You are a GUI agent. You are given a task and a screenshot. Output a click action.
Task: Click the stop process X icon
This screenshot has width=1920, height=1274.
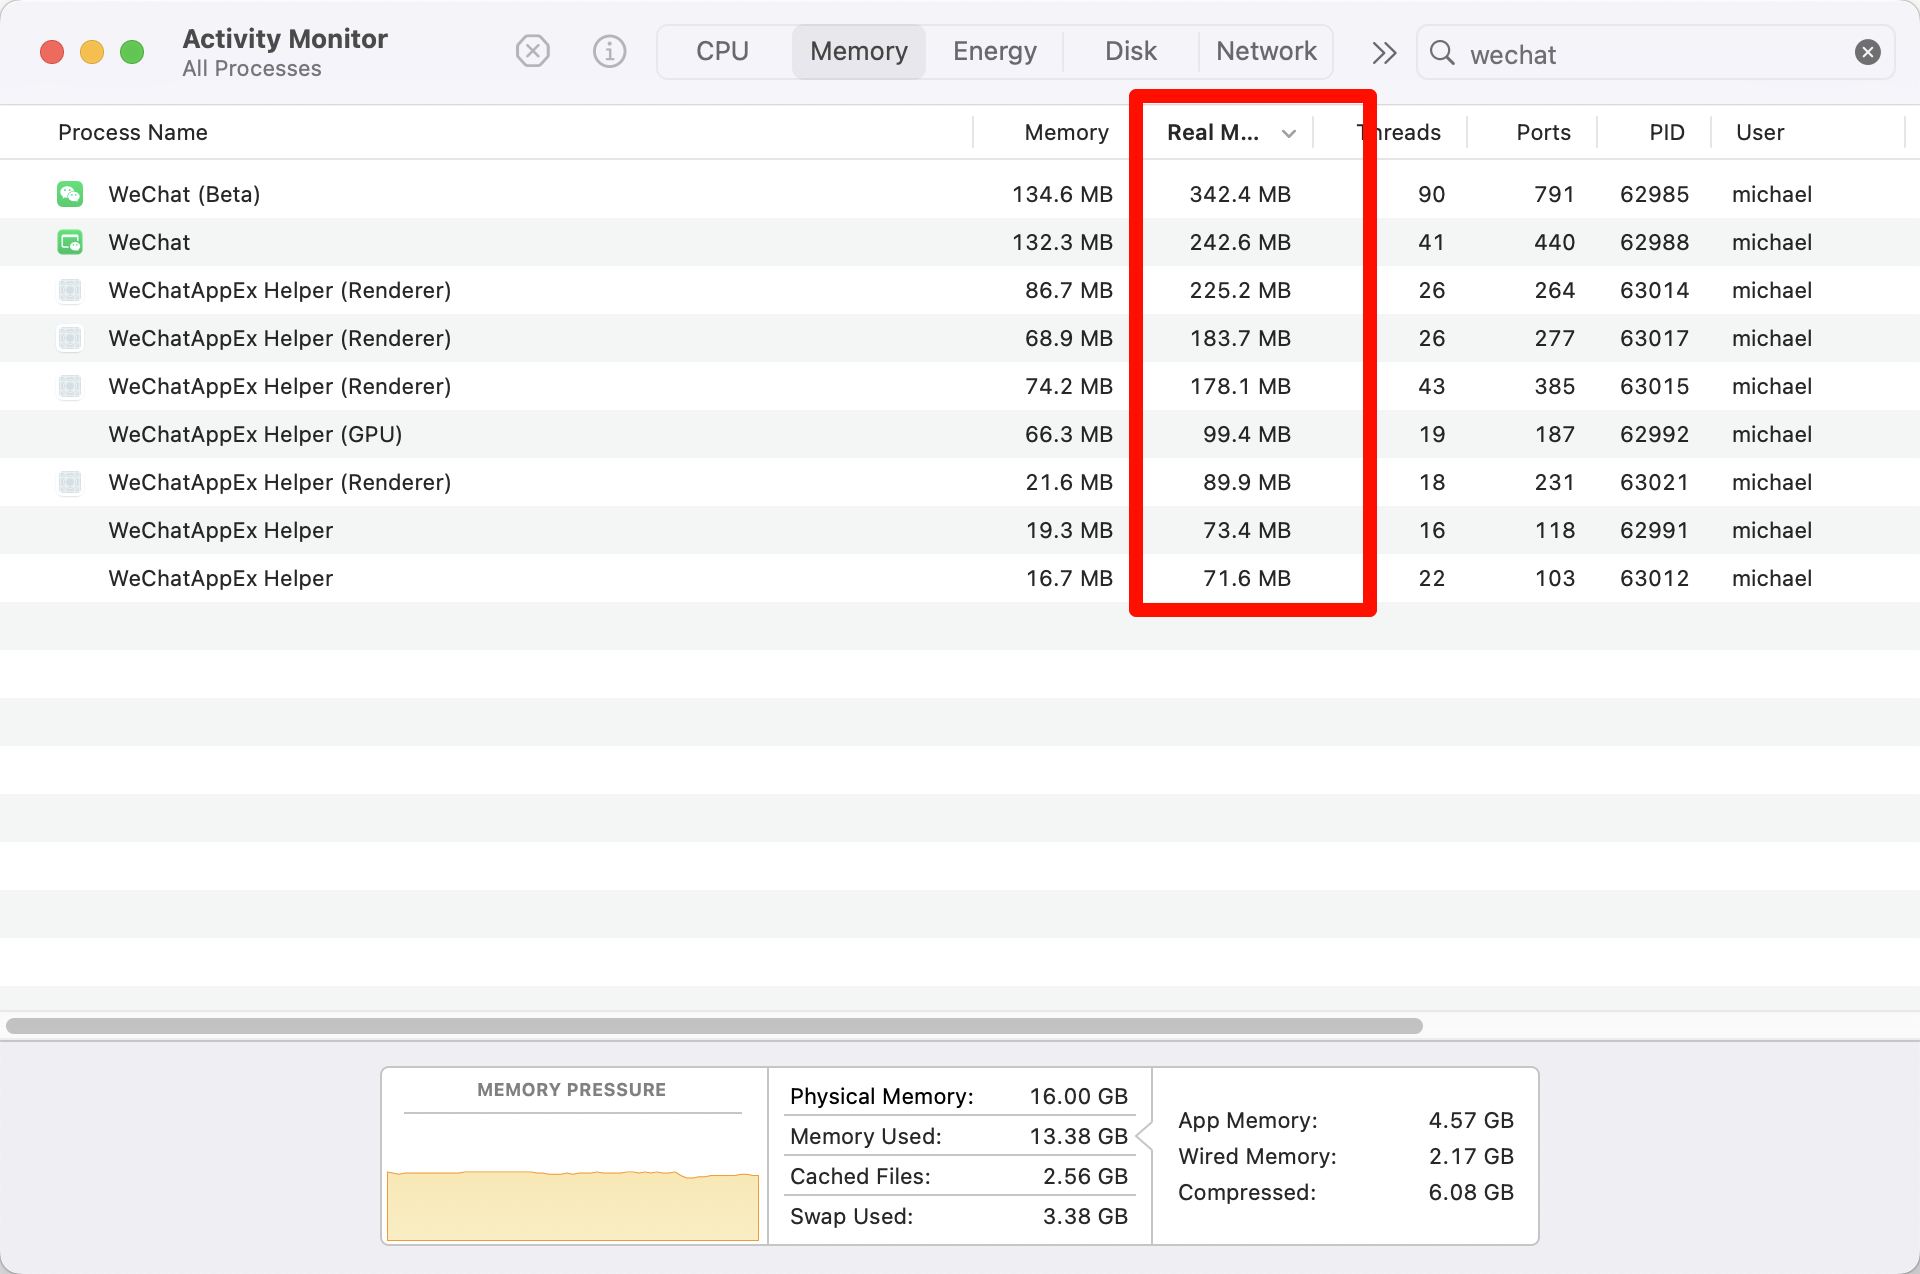click(x=532, y=51)
